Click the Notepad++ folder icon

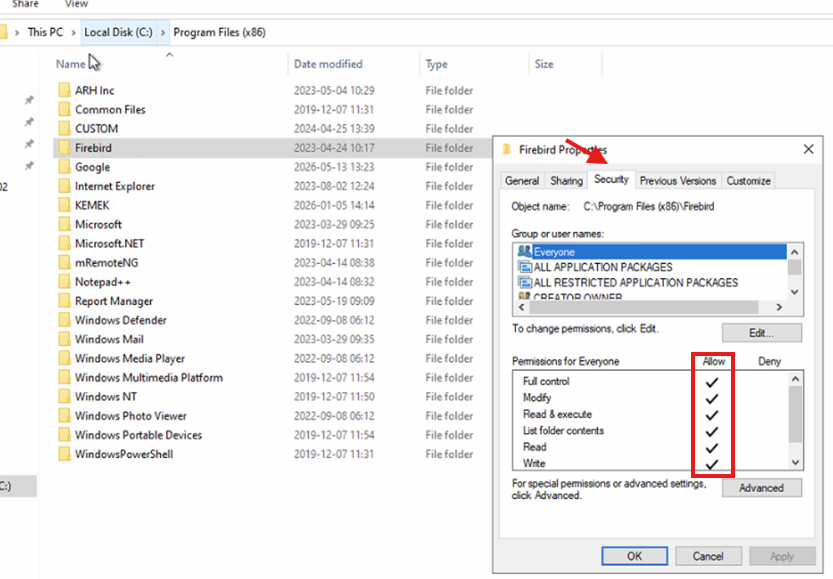click(x=64, y=282)
